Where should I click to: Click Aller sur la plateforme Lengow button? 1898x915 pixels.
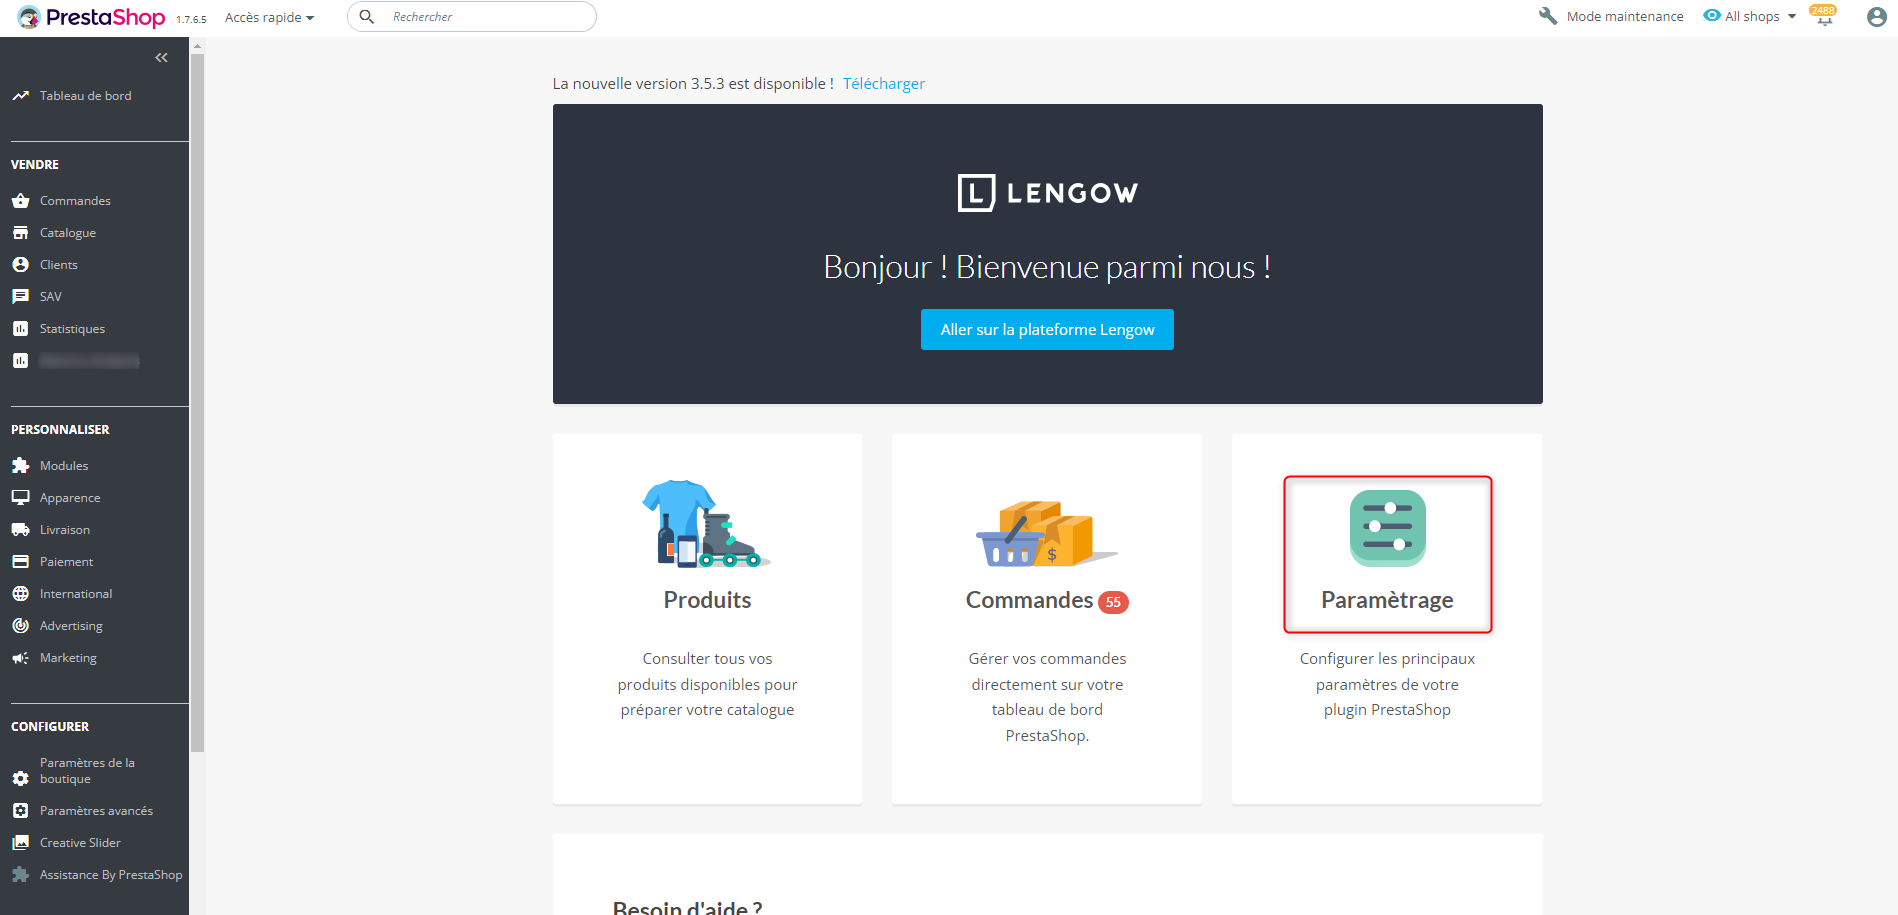point(1047,330)
